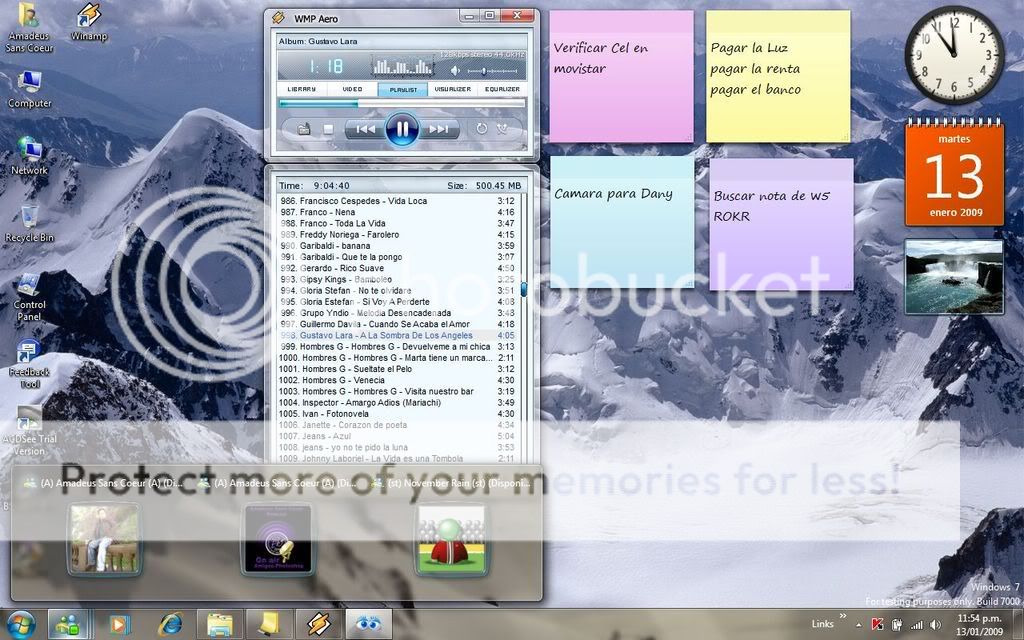Skip to the next track
The image size is (1024, 640).
(438, 129)
